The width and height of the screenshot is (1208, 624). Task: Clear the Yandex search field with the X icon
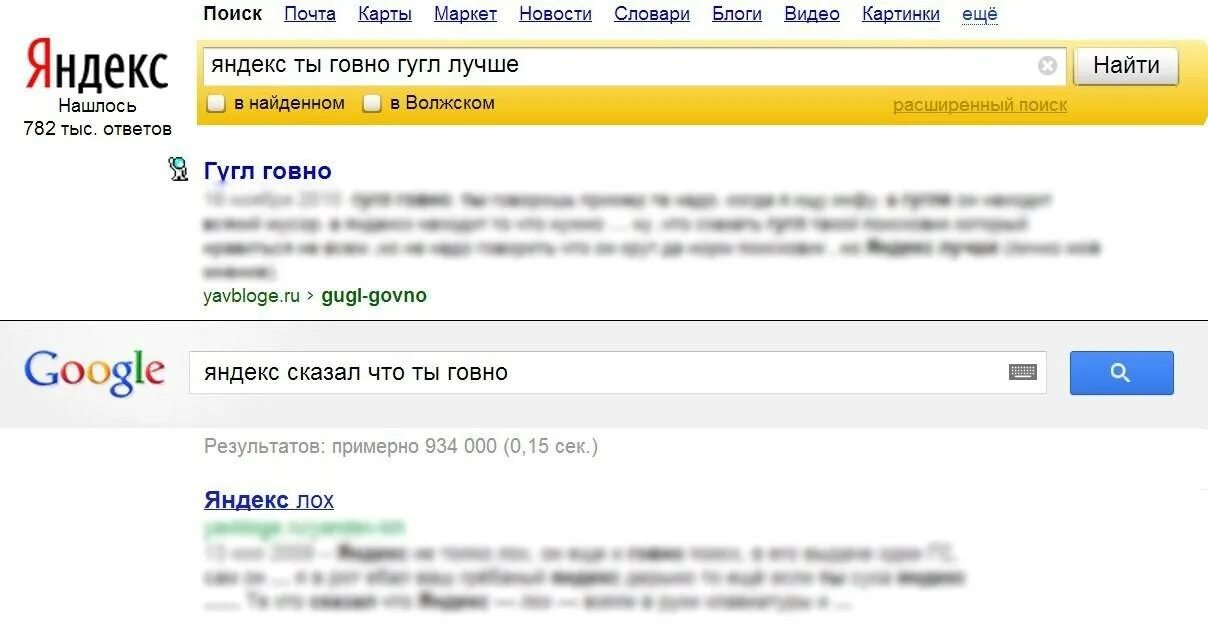point(1047,66)
